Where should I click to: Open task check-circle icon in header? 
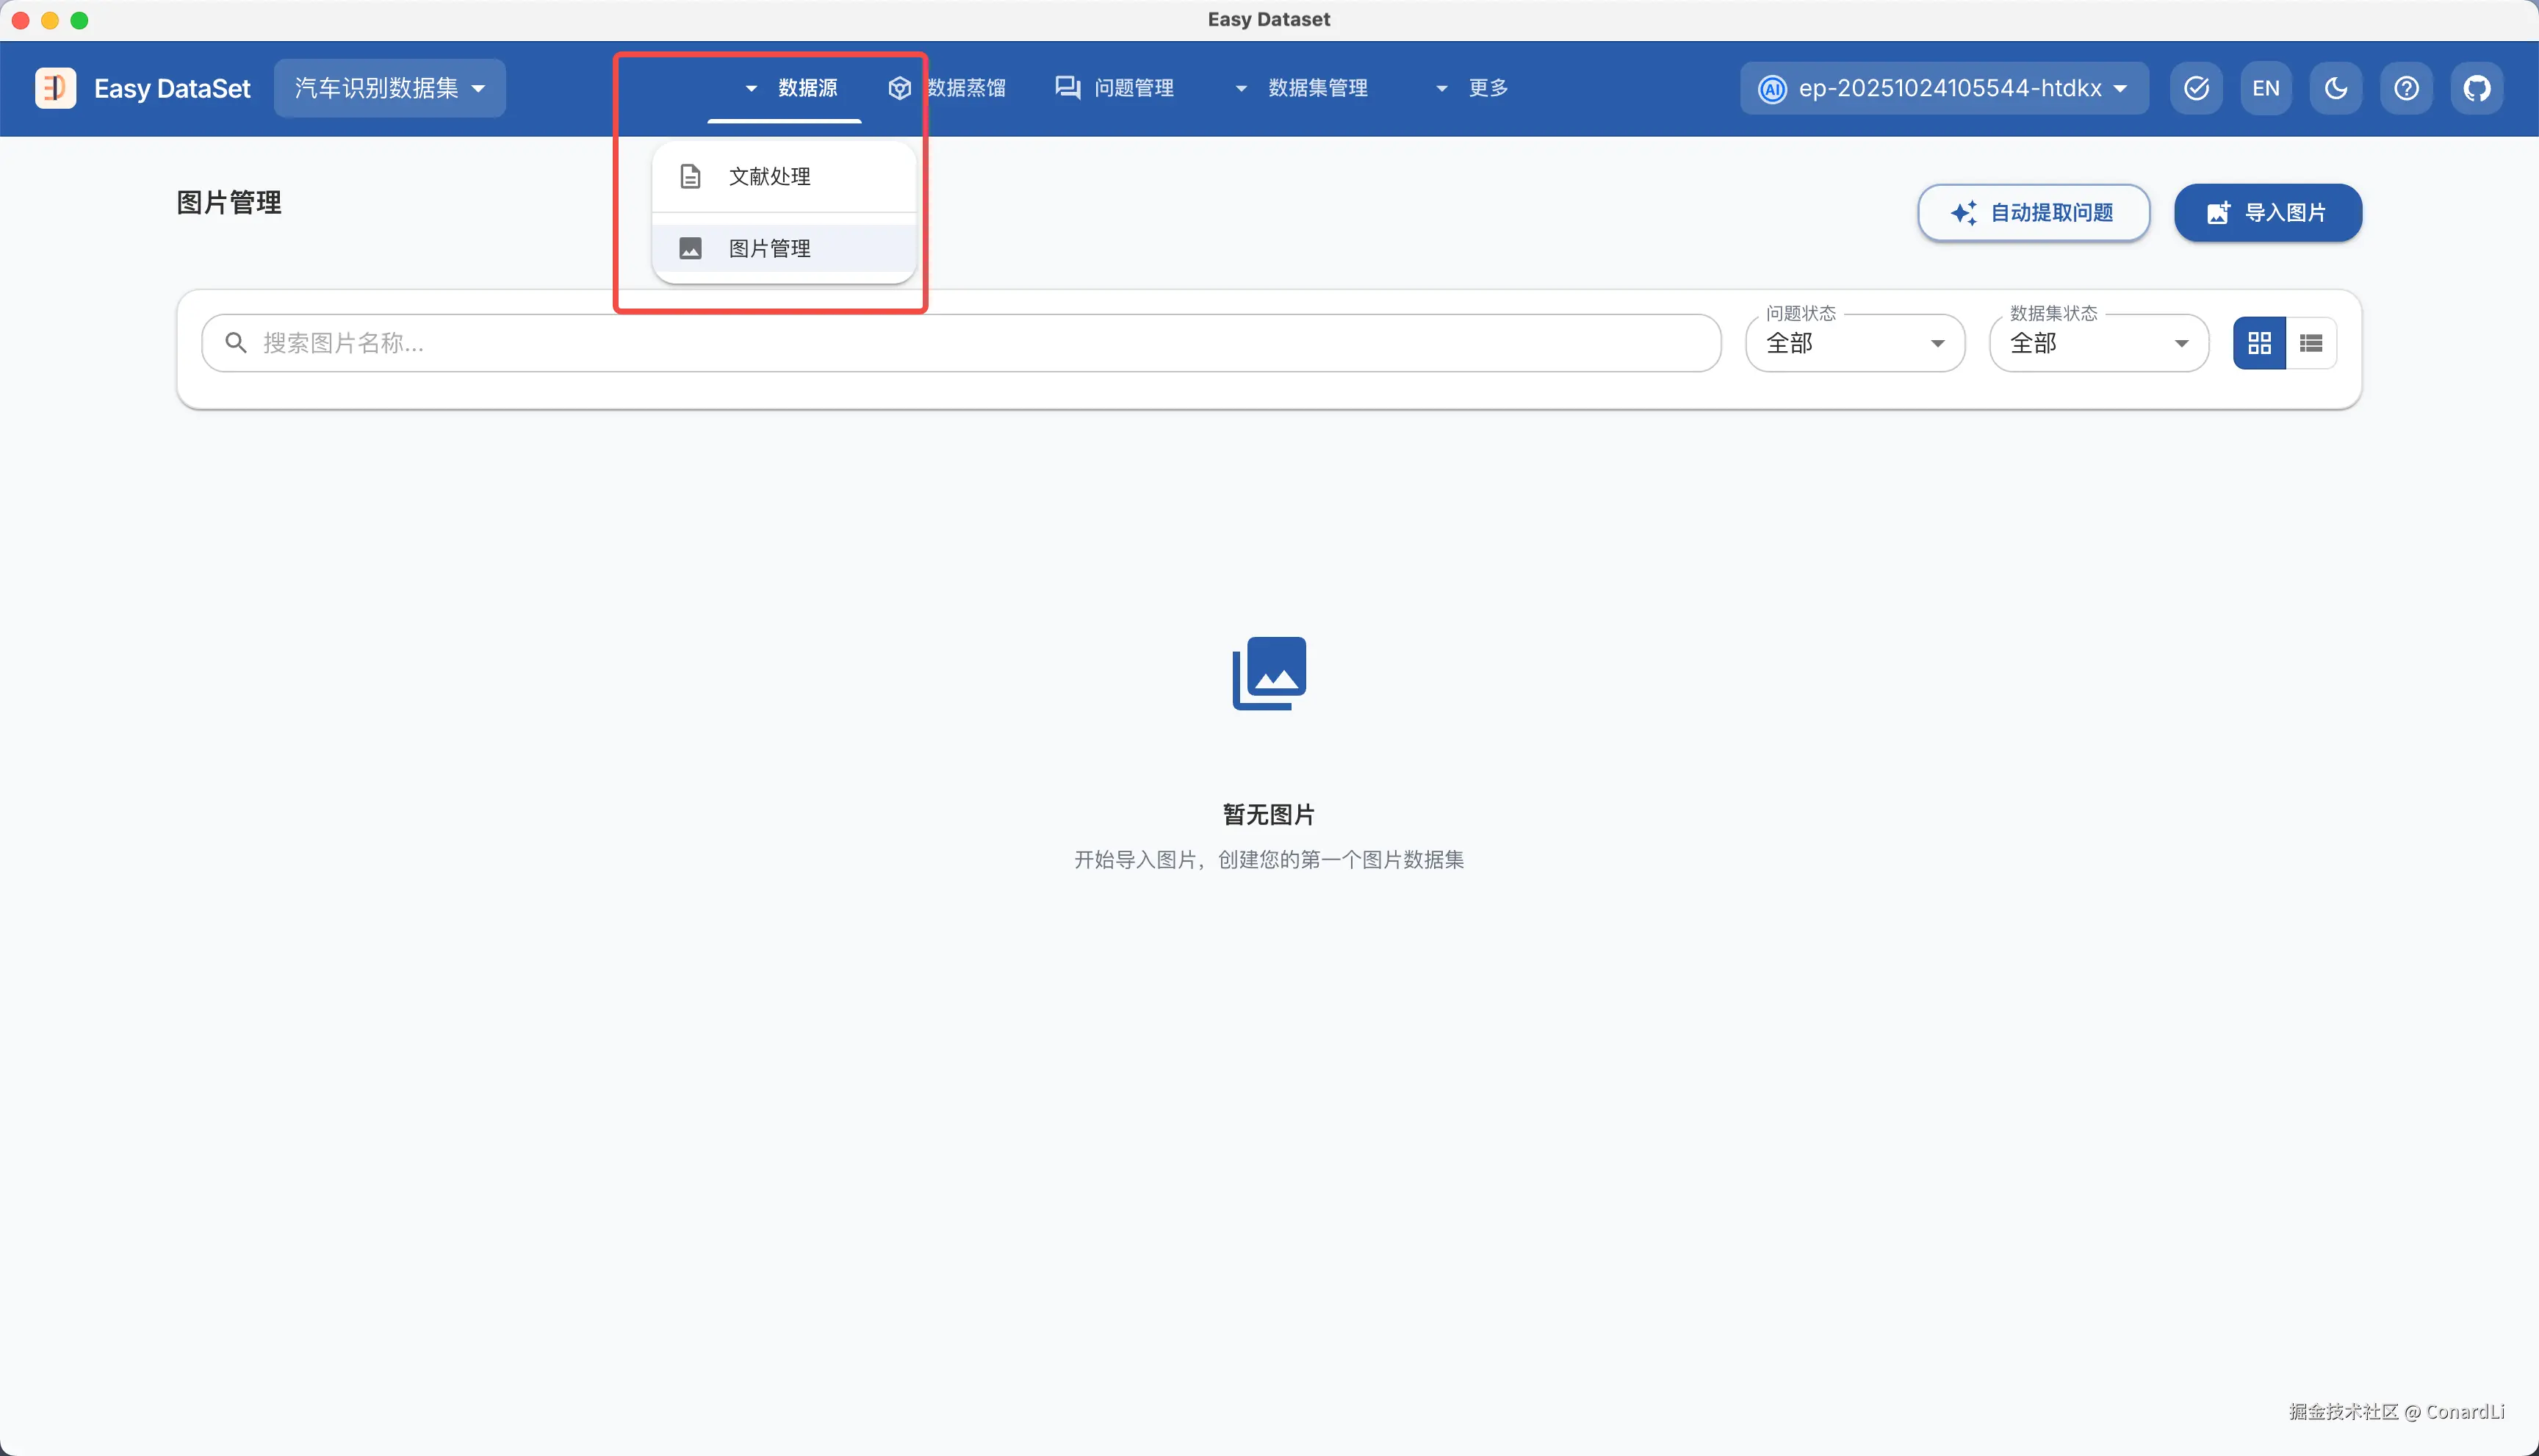coord(2196,88)
